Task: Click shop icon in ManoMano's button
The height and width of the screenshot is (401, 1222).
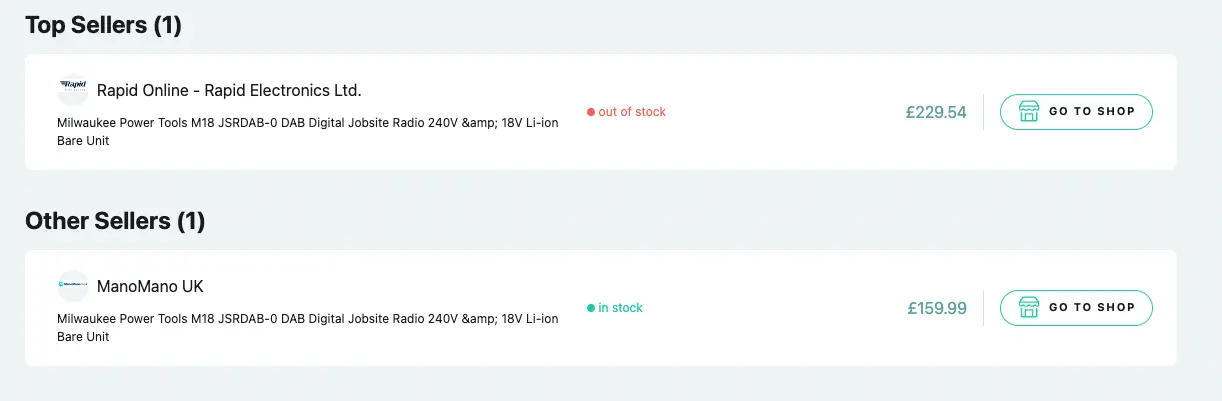Action: coord(1029,308)
